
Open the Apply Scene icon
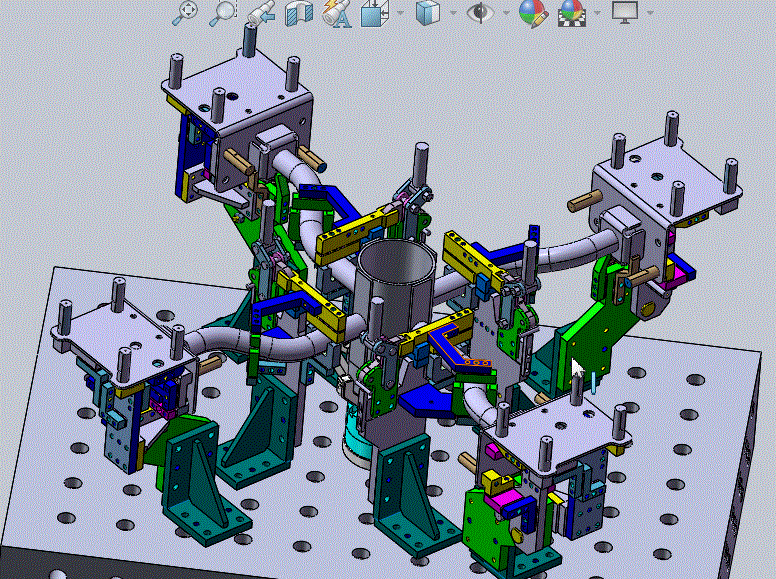[572, 13]
